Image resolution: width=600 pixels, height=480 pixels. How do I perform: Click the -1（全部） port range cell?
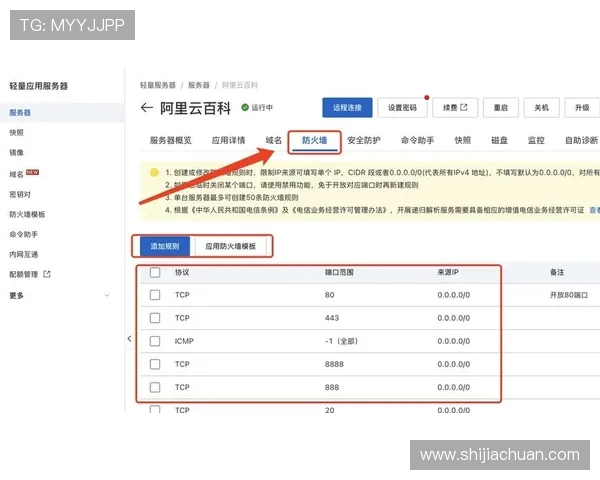coord(341,341)
